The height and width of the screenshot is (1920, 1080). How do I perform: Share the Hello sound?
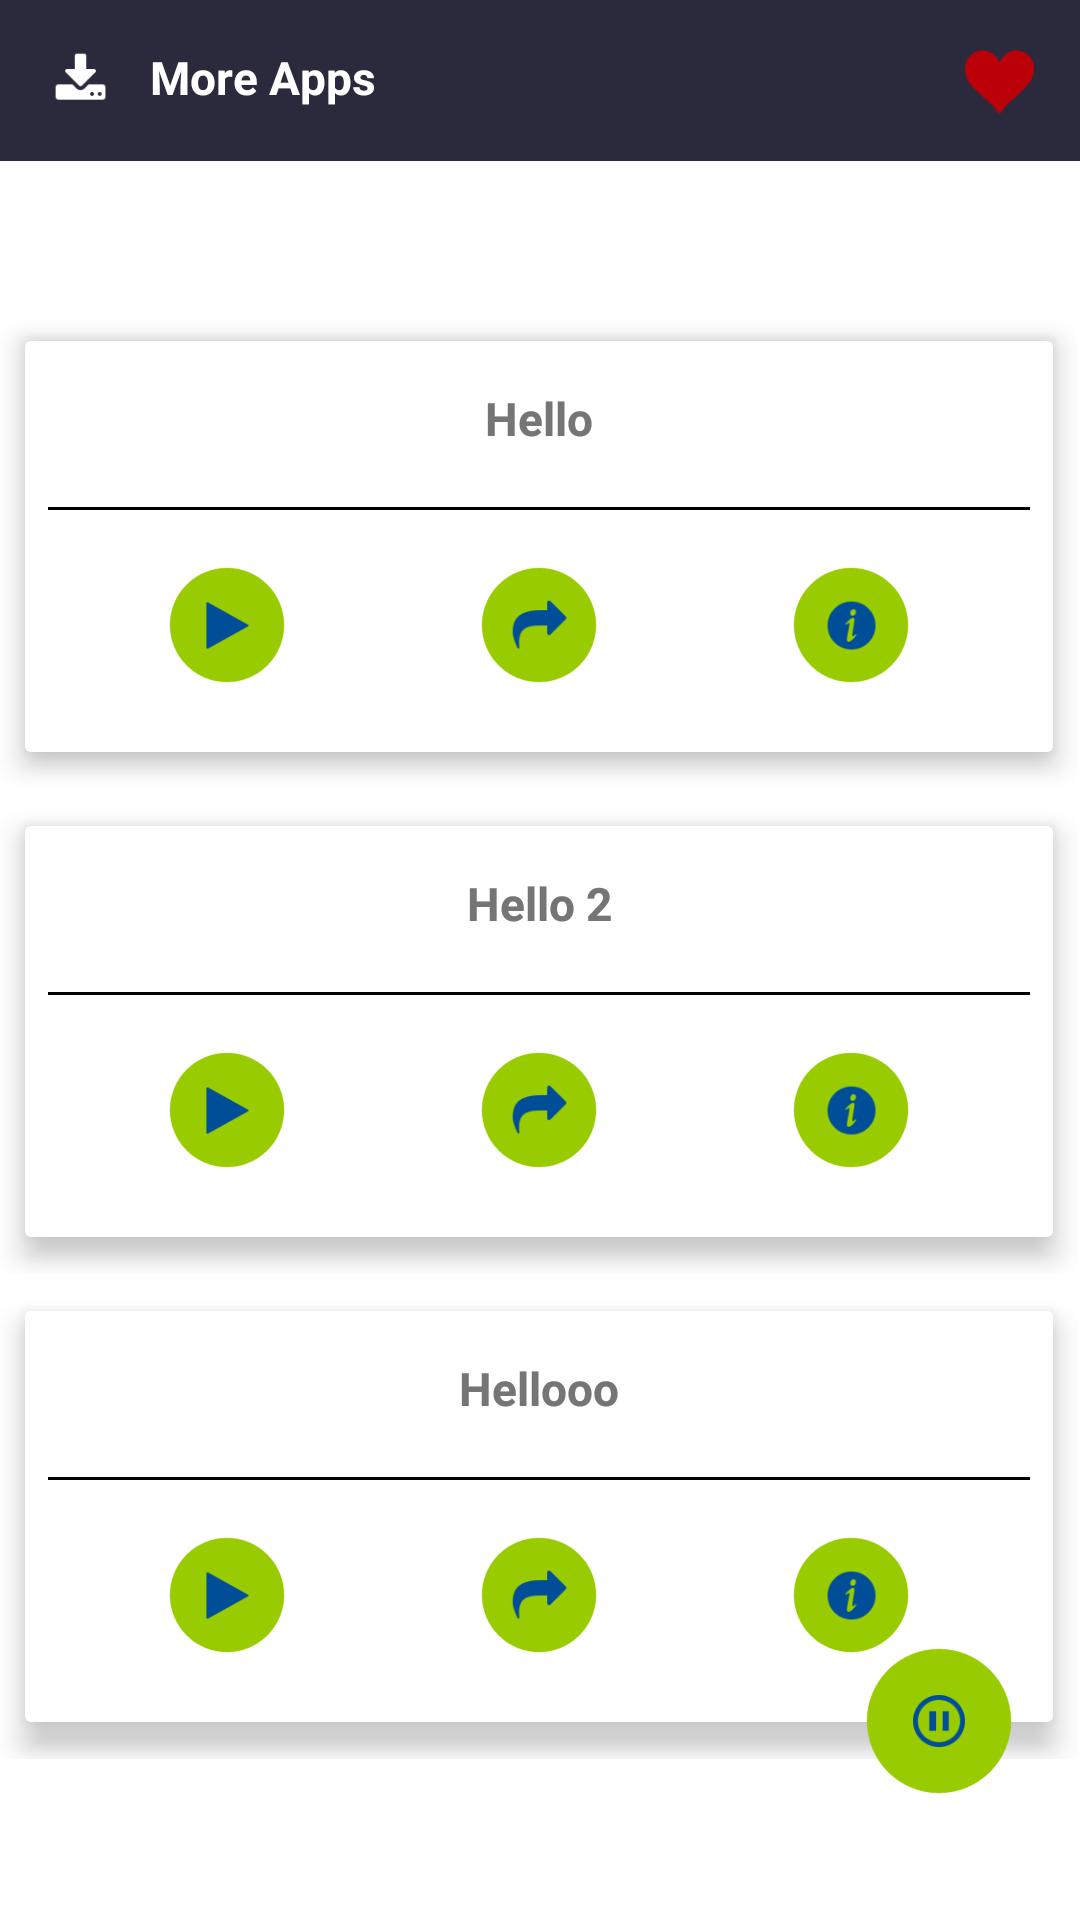539,625
